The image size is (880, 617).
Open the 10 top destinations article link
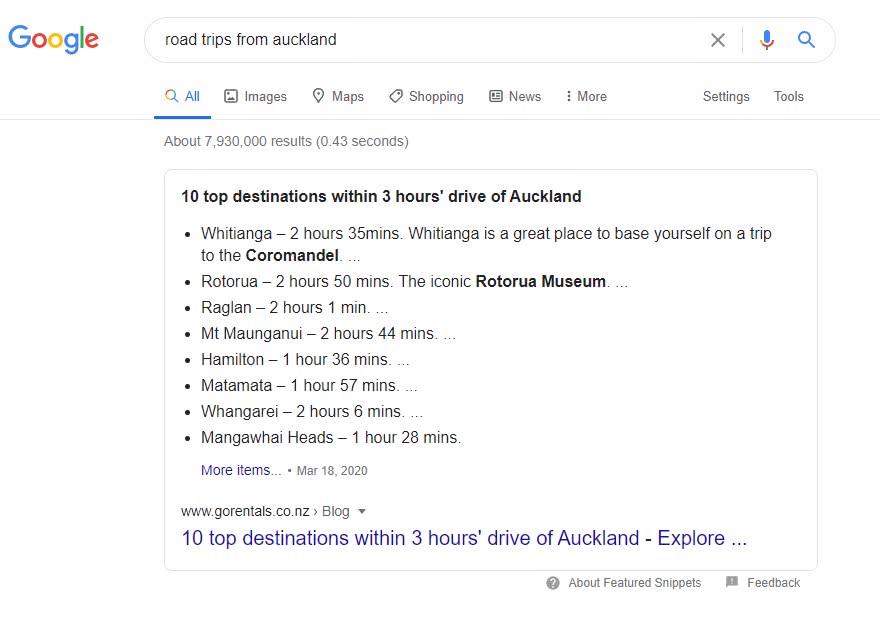pyautogui.click(x=463, y=538)
